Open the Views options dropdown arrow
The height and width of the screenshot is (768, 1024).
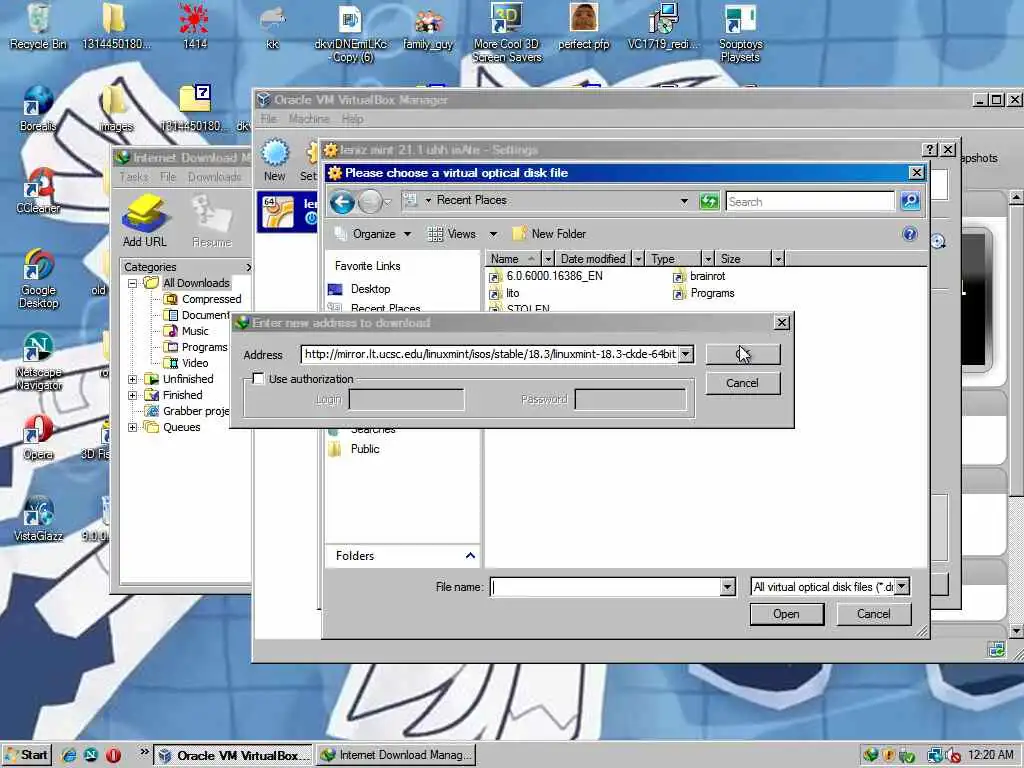[x=493, y=234]
